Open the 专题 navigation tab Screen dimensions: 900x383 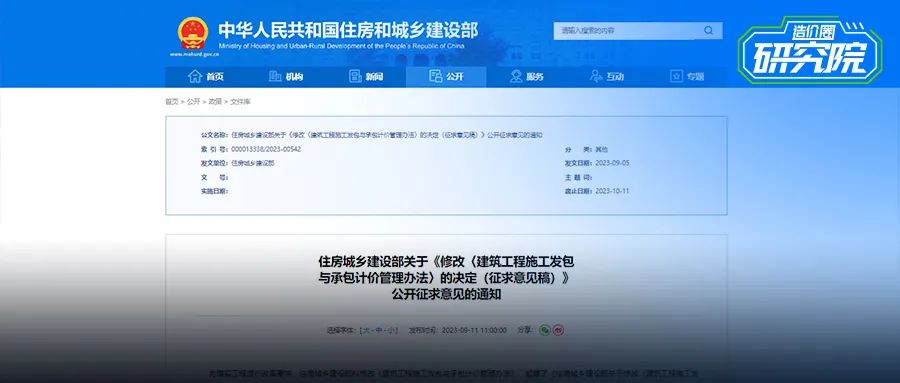tap(687, 76)
